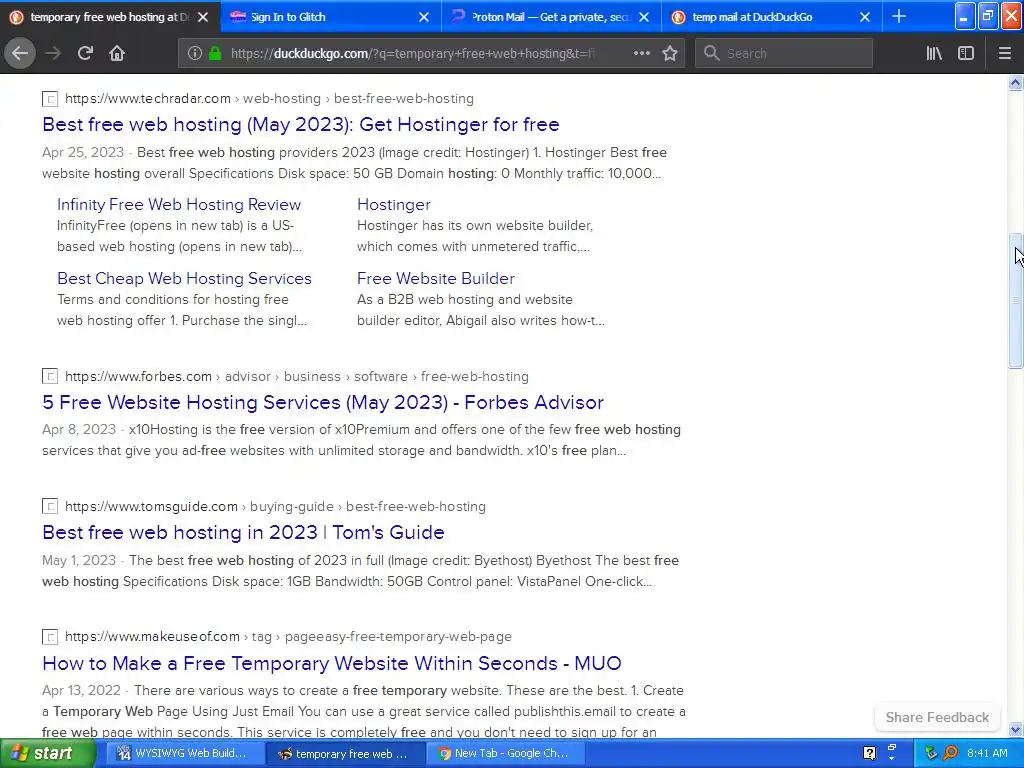Click the green padlock security icon
Screen dimensions: 1024x768
coord(215,53)
